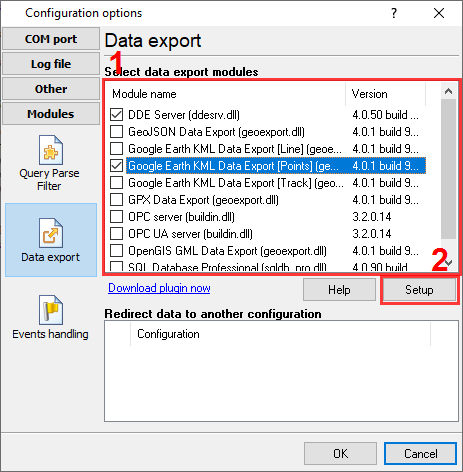Click the question mark help icon in title bar
463x472 pixels.
coord(394,13)
